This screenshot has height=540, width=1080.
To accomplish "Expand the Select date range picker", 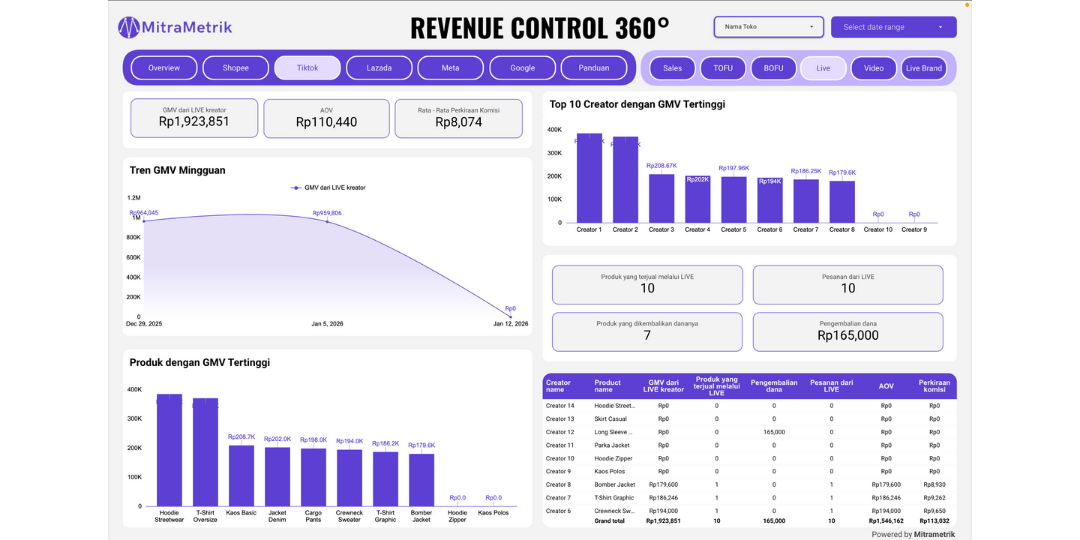I will tap(893, 27).
